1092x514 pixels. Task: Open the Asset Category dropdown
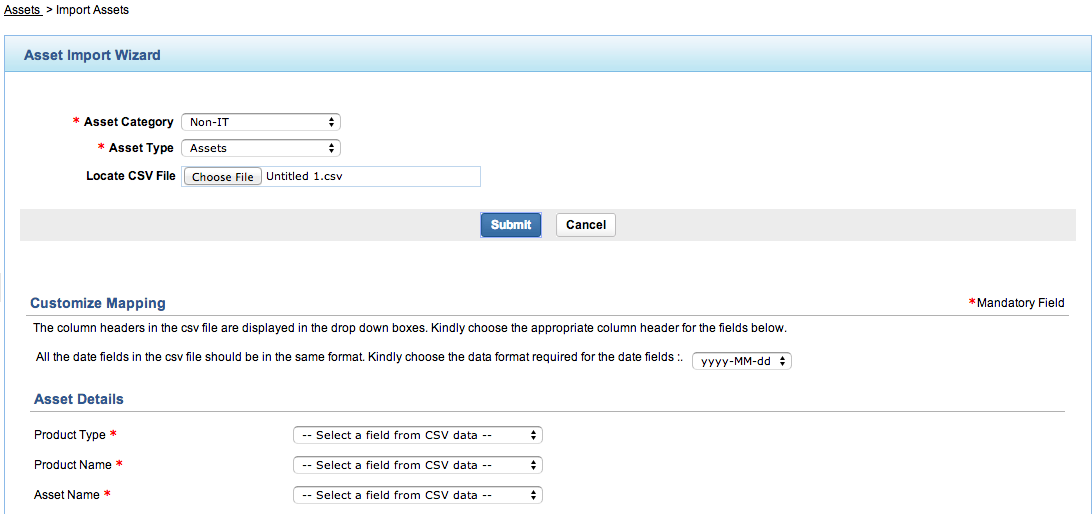coord(260,122)
